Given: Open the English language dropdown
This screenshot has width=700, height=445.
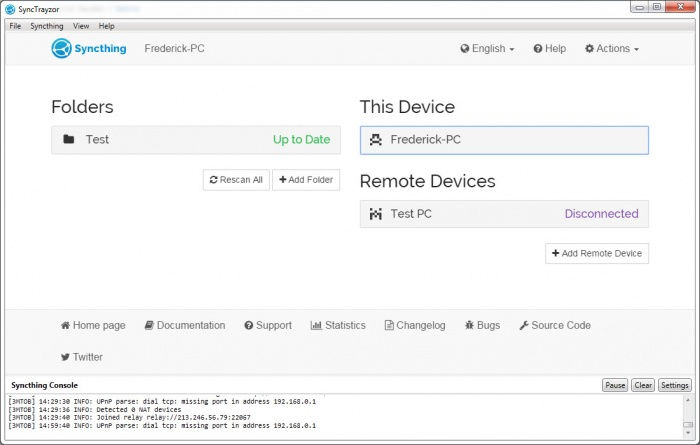Looking at the screenshot, I should [487, 49].
